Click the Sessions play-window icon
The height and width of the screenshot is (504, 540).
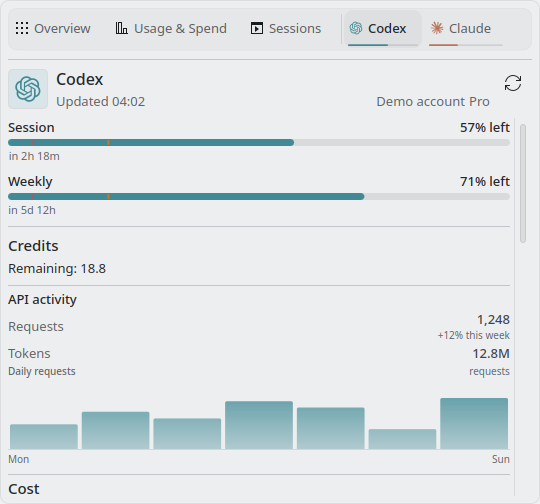tap(257, 28)
